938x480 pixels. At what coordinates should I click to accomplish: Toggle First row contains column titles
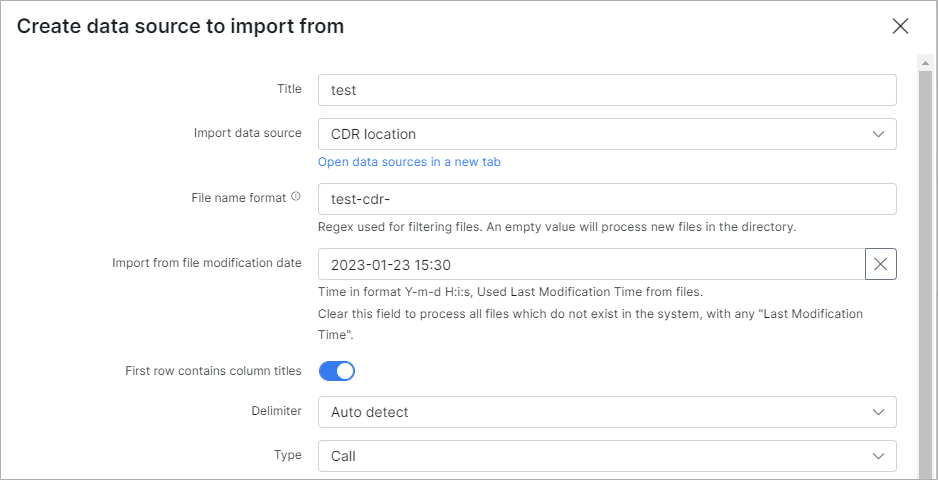[x=337, y=371]
